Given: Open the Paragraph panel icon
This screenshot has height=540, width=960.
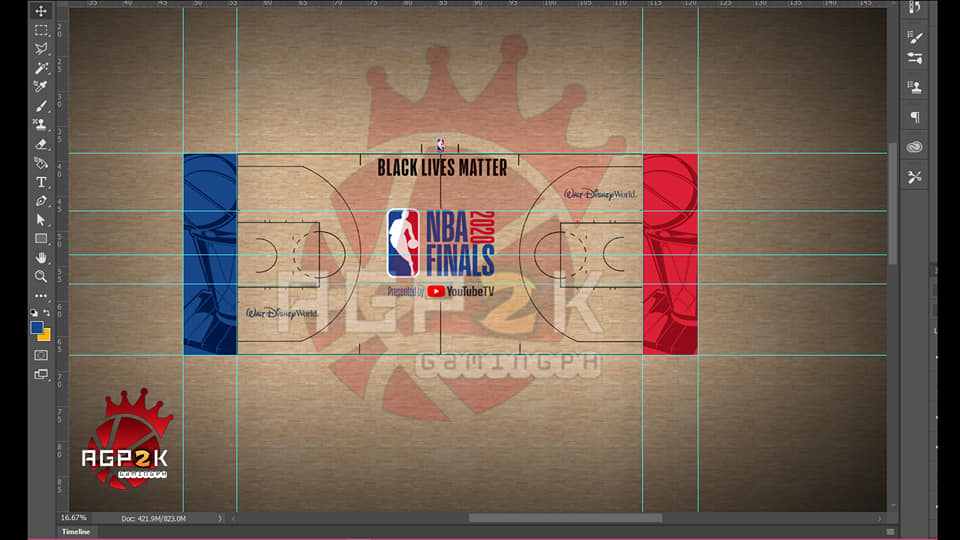Looking at the screenshot, I should [x=915, y=118].
